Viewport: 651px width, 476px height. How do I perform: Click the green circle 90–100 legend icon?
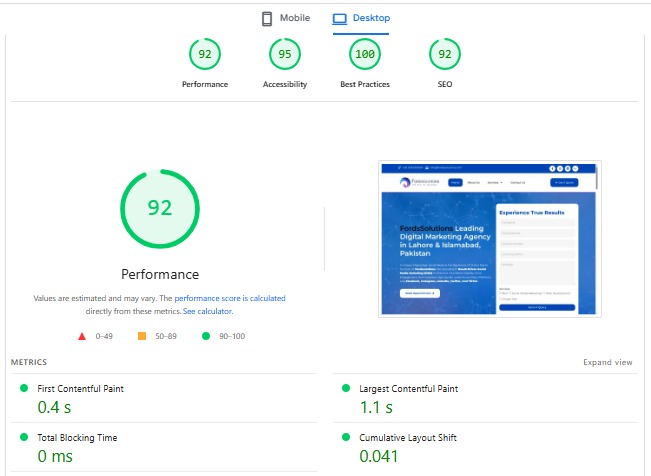(205, 337)
